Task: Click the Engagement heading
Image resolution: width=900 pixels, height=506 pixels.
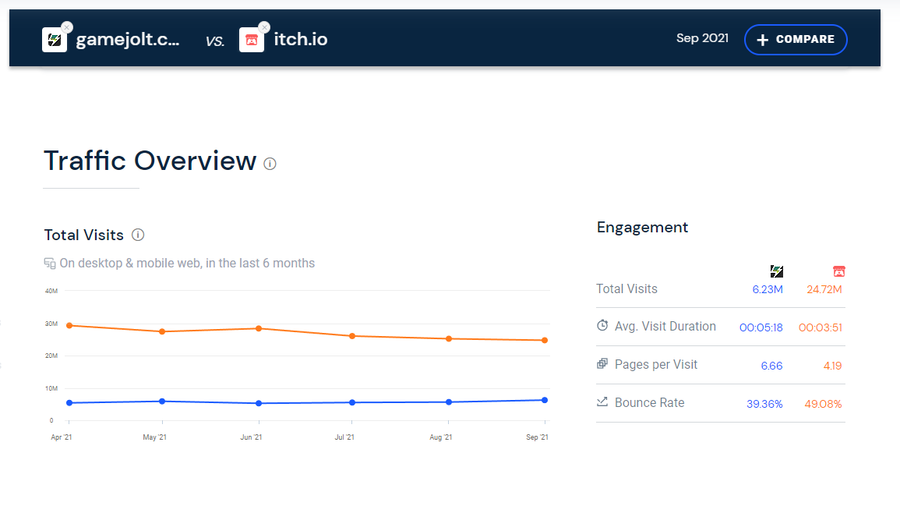Action: coord(642,228)
